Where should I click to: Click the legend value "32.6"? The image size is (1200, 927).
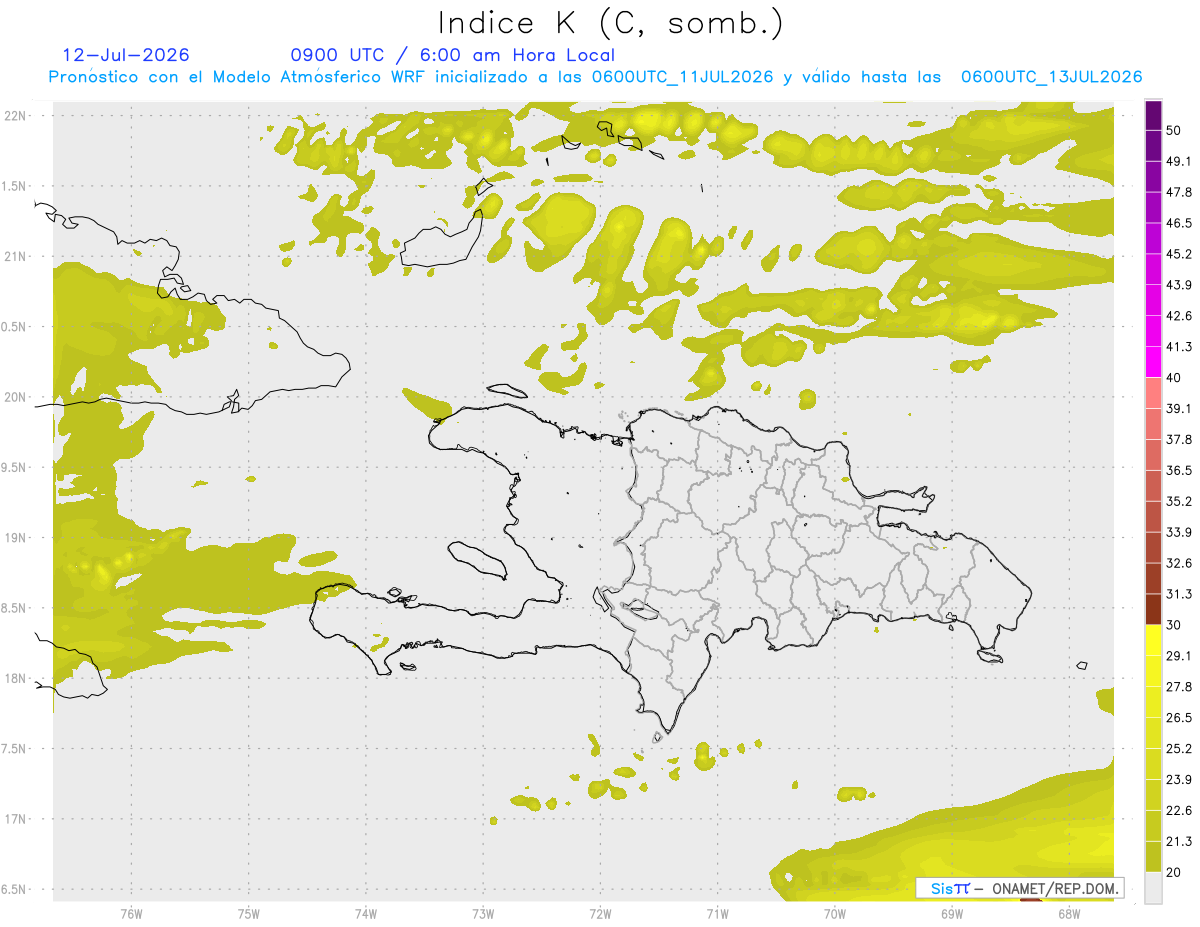point(1179,563)
